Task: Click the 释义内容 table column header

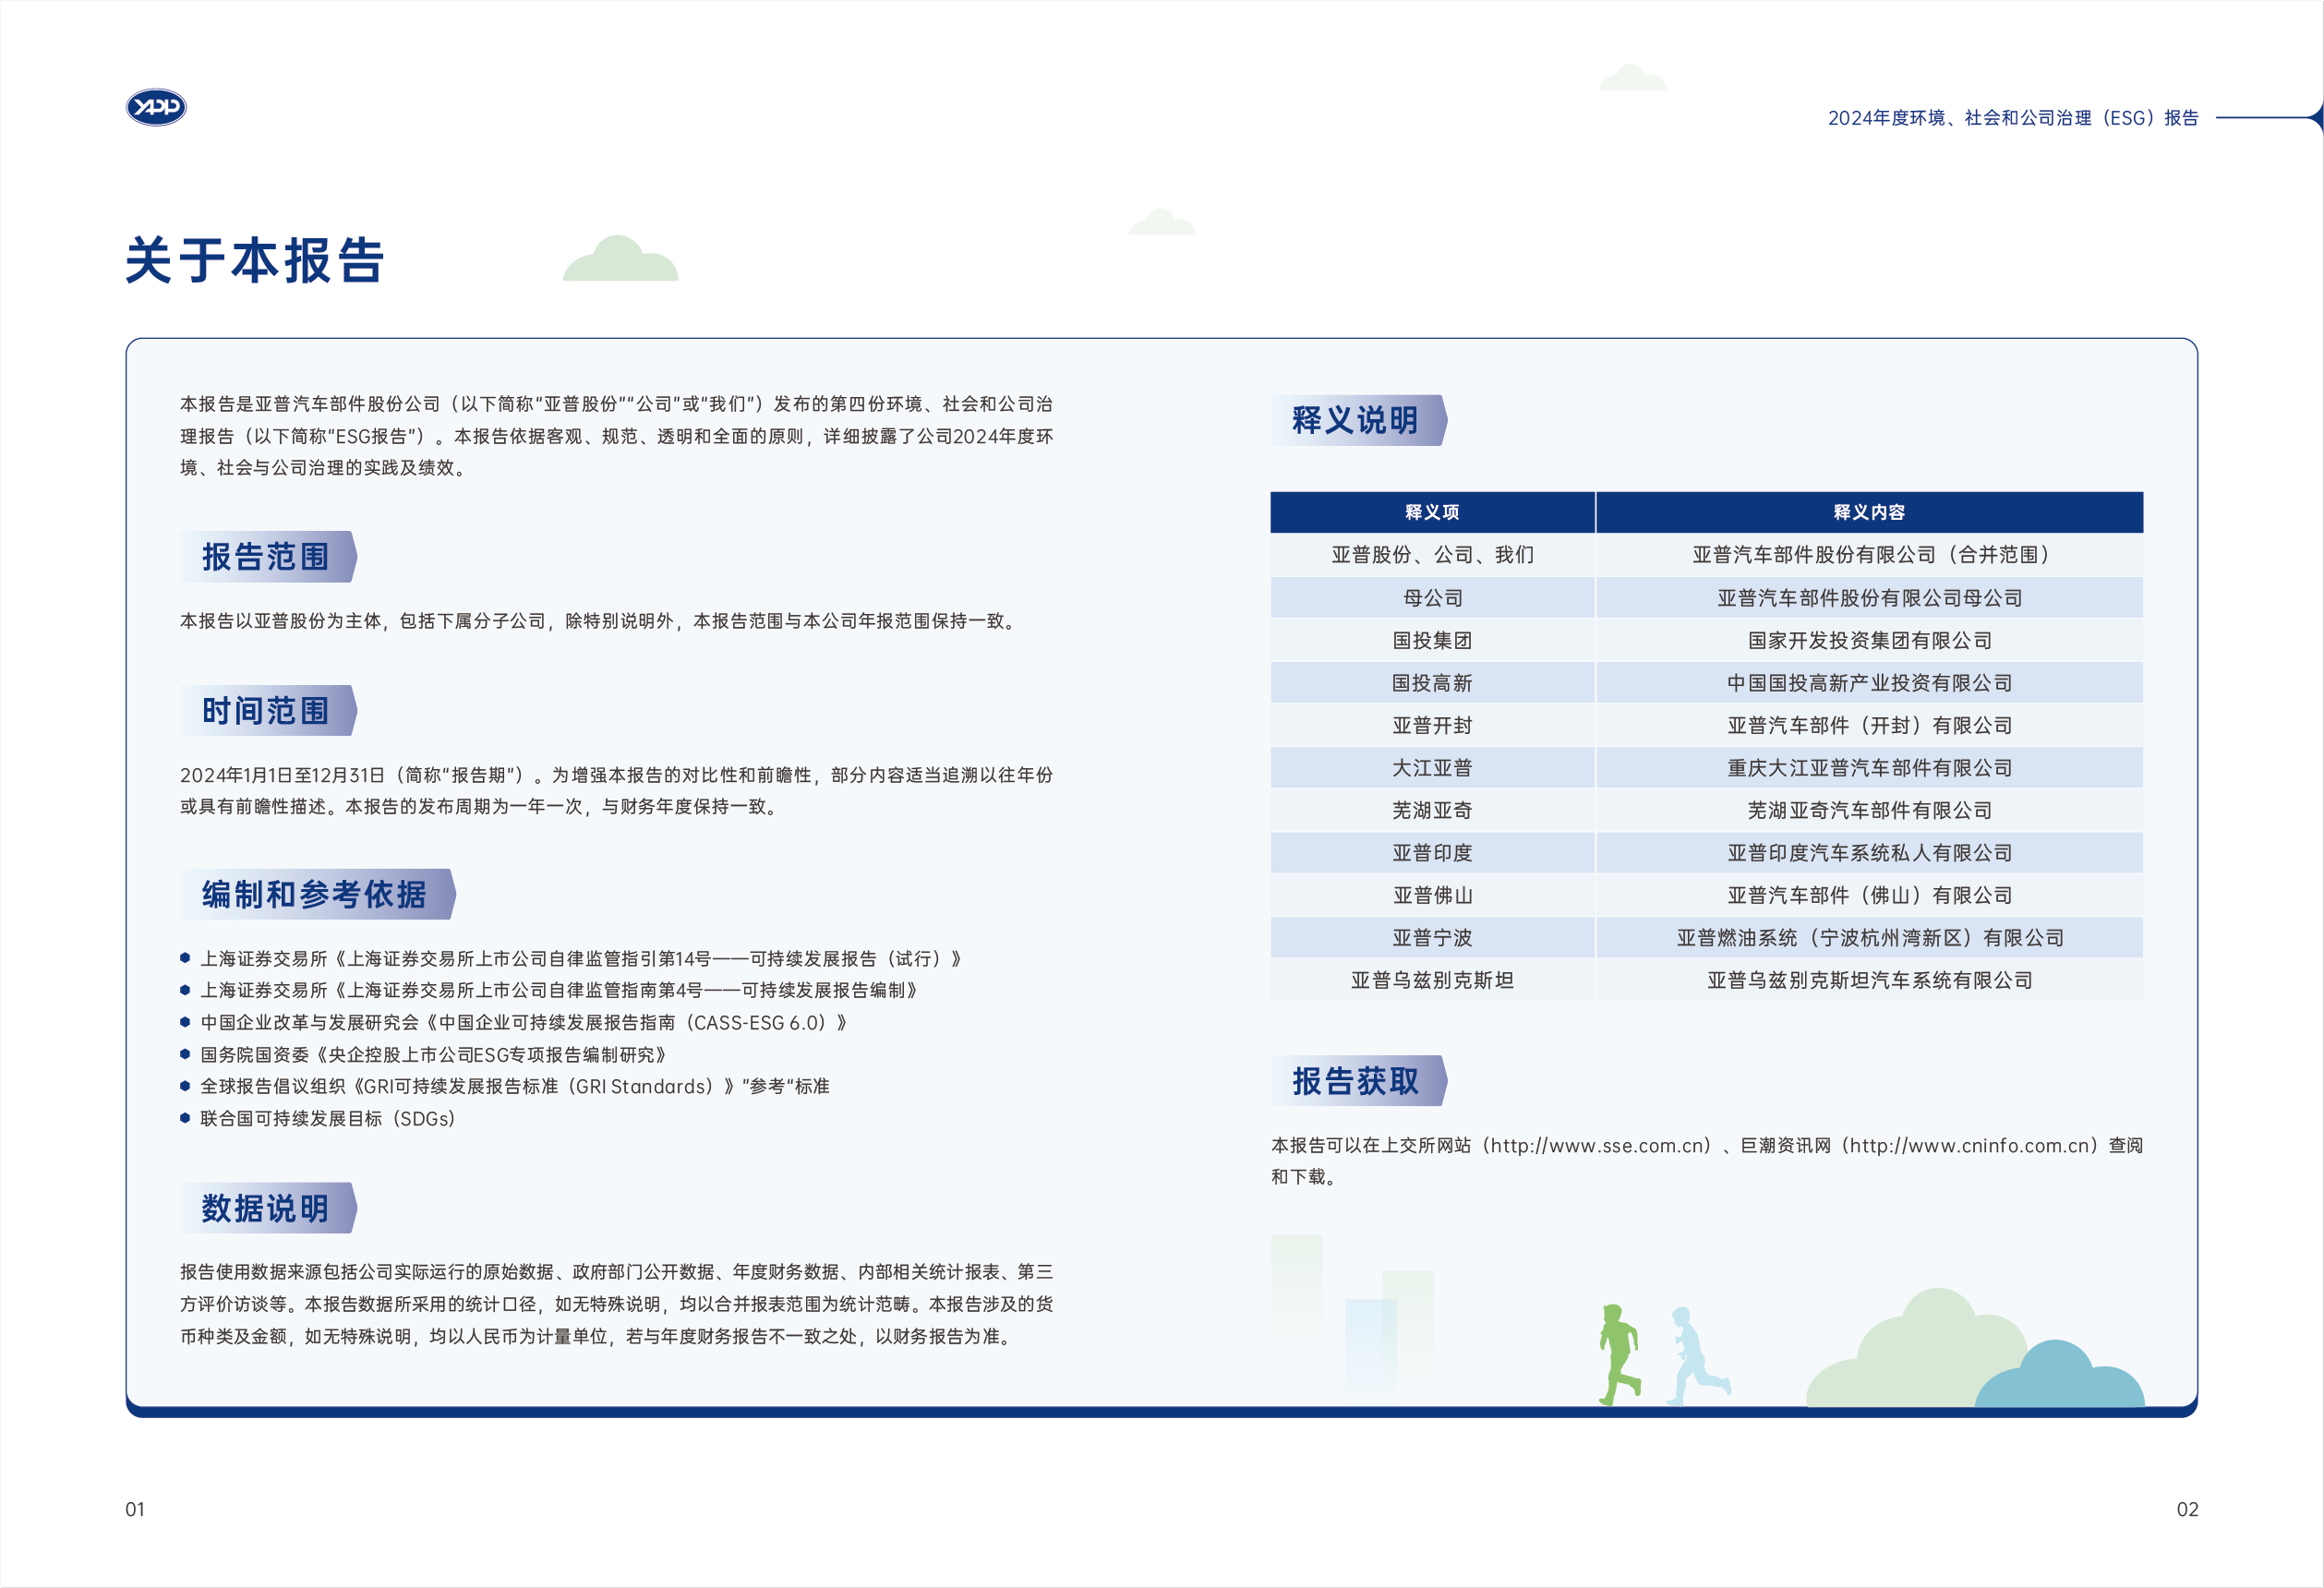Action: coord(1869,512)
